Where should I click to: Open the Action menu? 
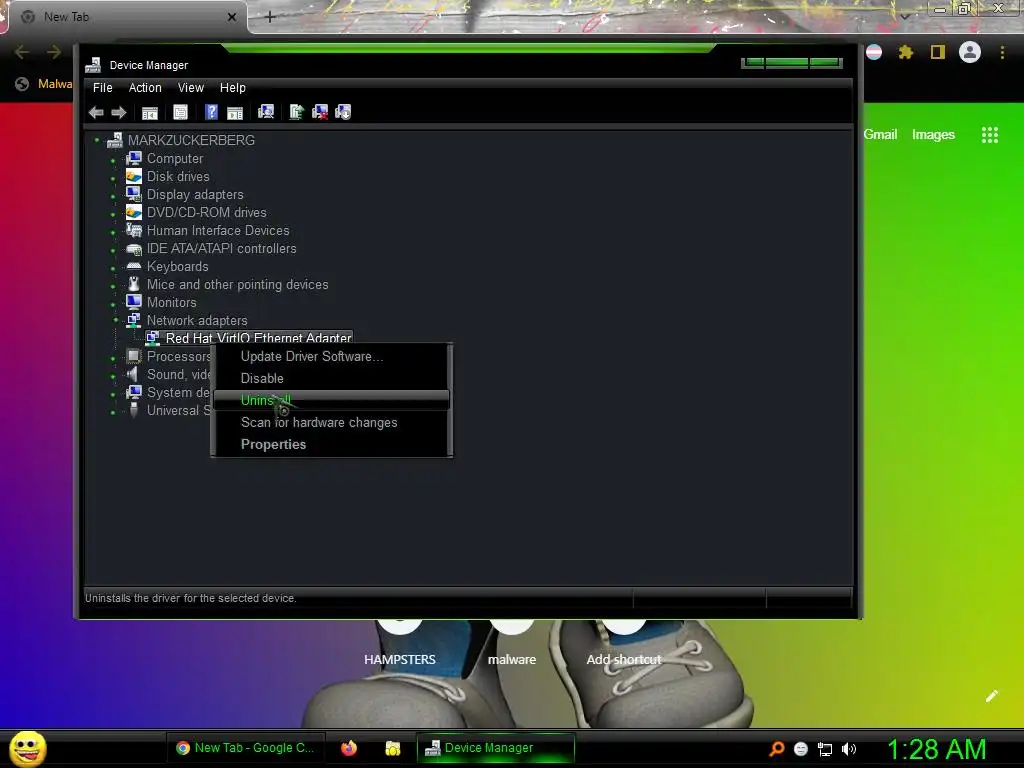click(x=145, y=88)
